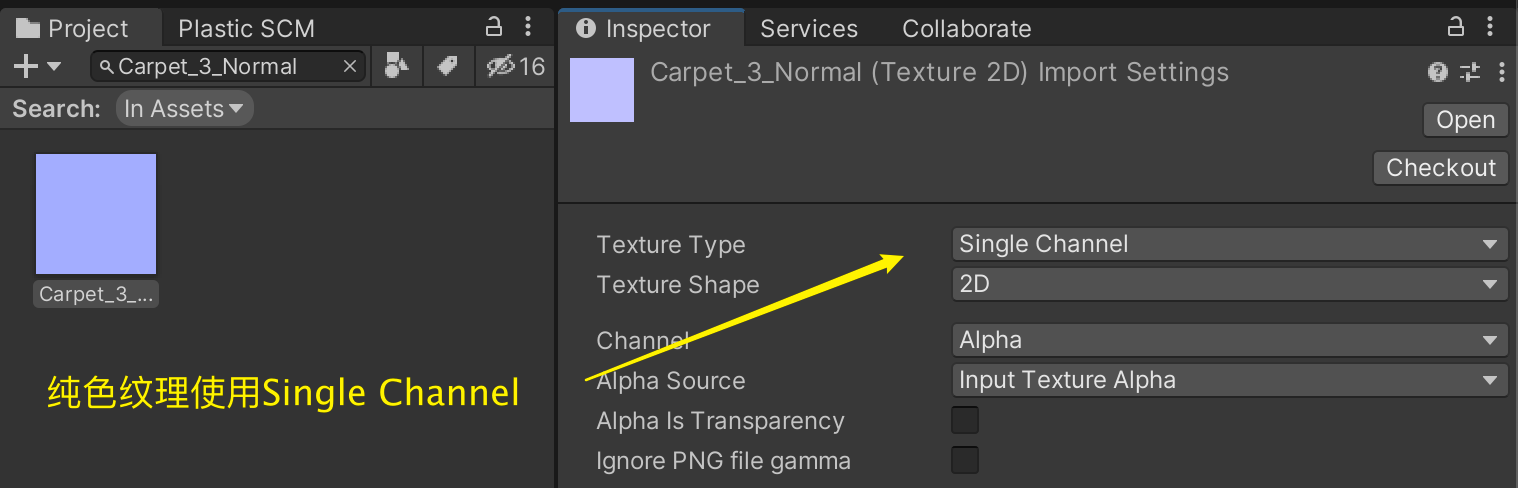The width and height of the screenshot is (1518, 488).
Task: Expand the Texture Type dropdown
Action: tap(1229, 244)
